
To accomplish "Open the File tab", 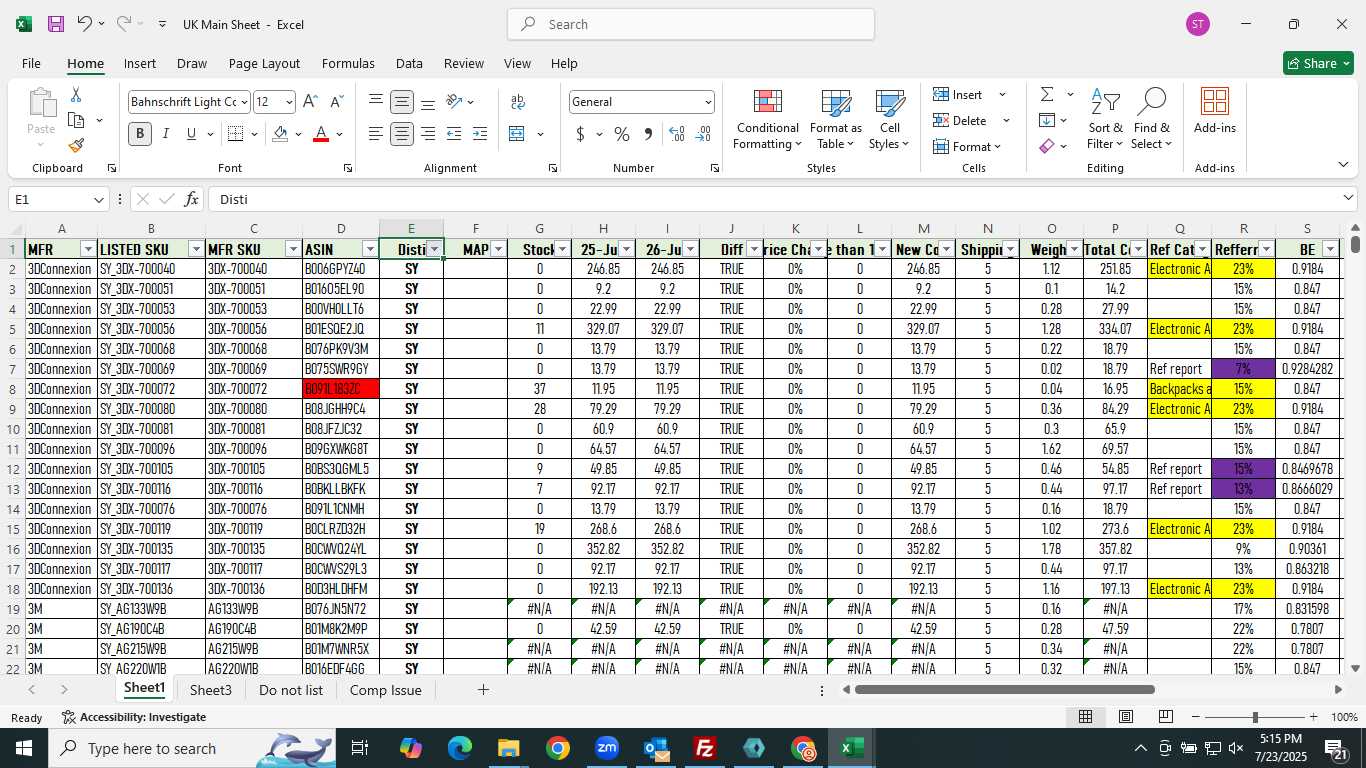I will 32,63.
